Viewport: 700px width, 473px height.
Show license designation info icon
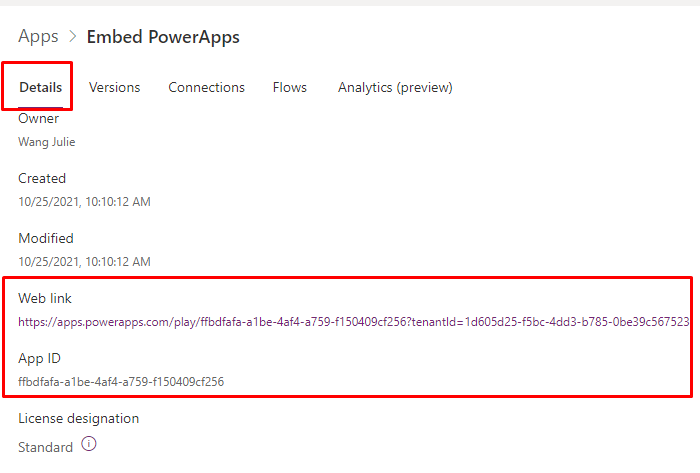pyautogui.click(x=89, y=444)
